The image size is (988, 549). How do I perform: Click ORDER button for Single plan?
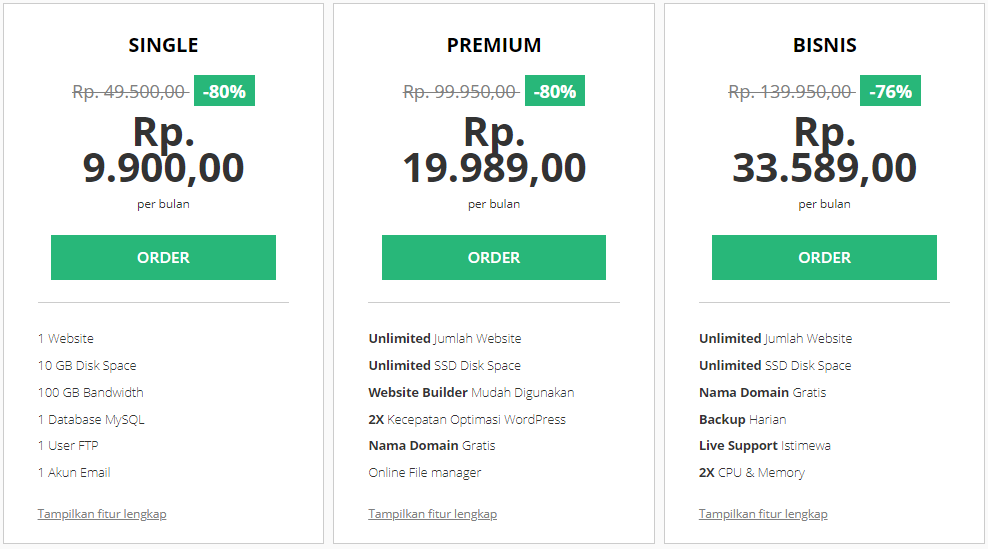point(163,257)
